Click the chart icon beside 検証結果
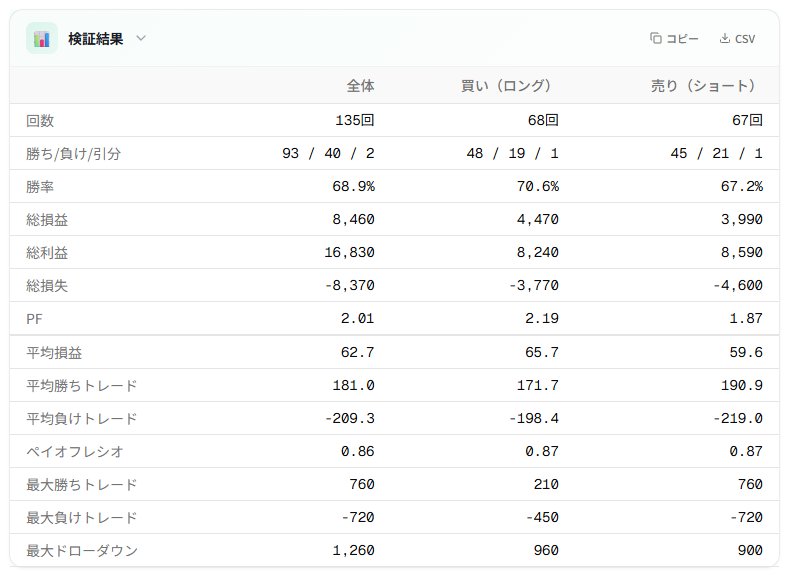Image resolution: width=791 pixels, height=575 pixels. pyautogui.click(x=41, y=39)
